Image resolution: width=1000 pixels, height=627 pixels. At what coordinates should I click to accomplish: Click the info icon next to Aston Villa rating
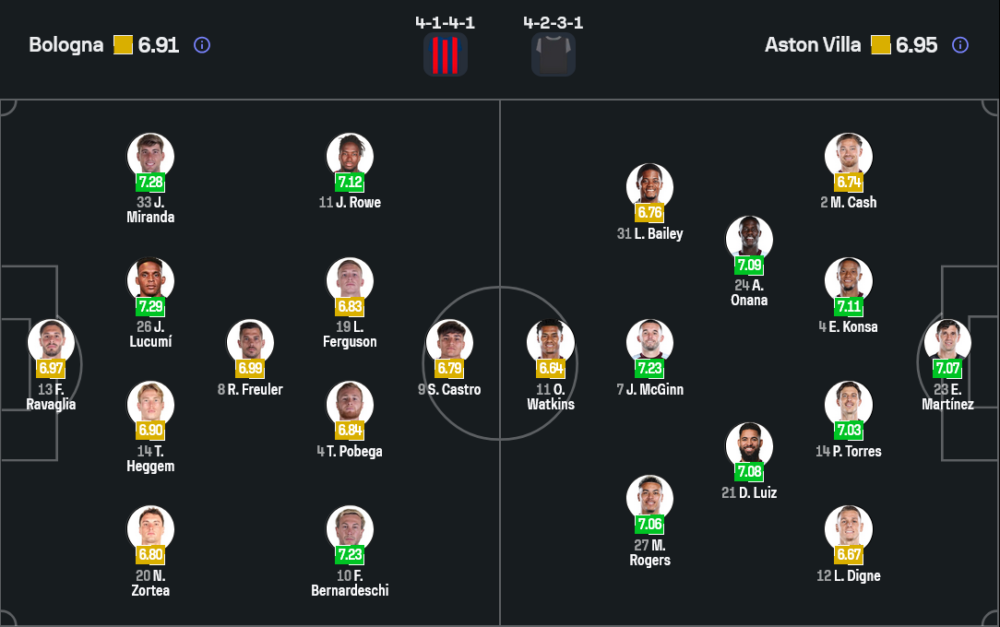(960, 45)
